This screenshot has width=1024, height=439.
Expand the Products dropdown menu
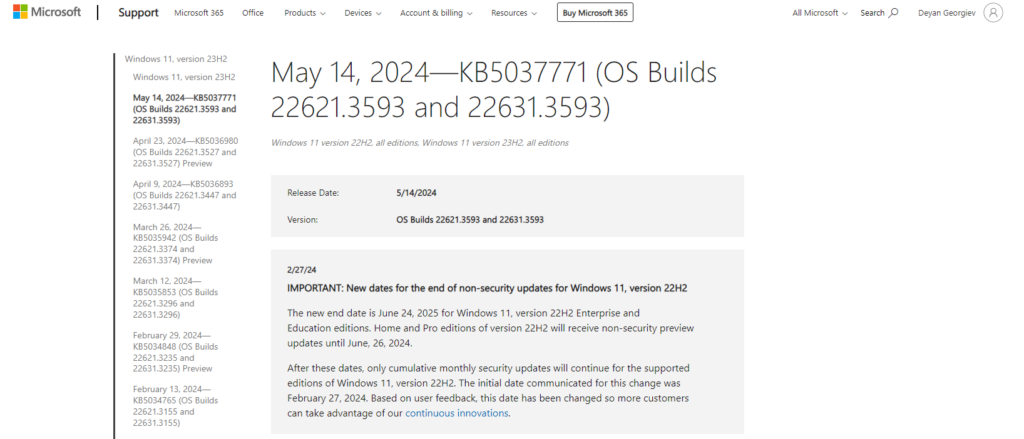tap(305, 13)
